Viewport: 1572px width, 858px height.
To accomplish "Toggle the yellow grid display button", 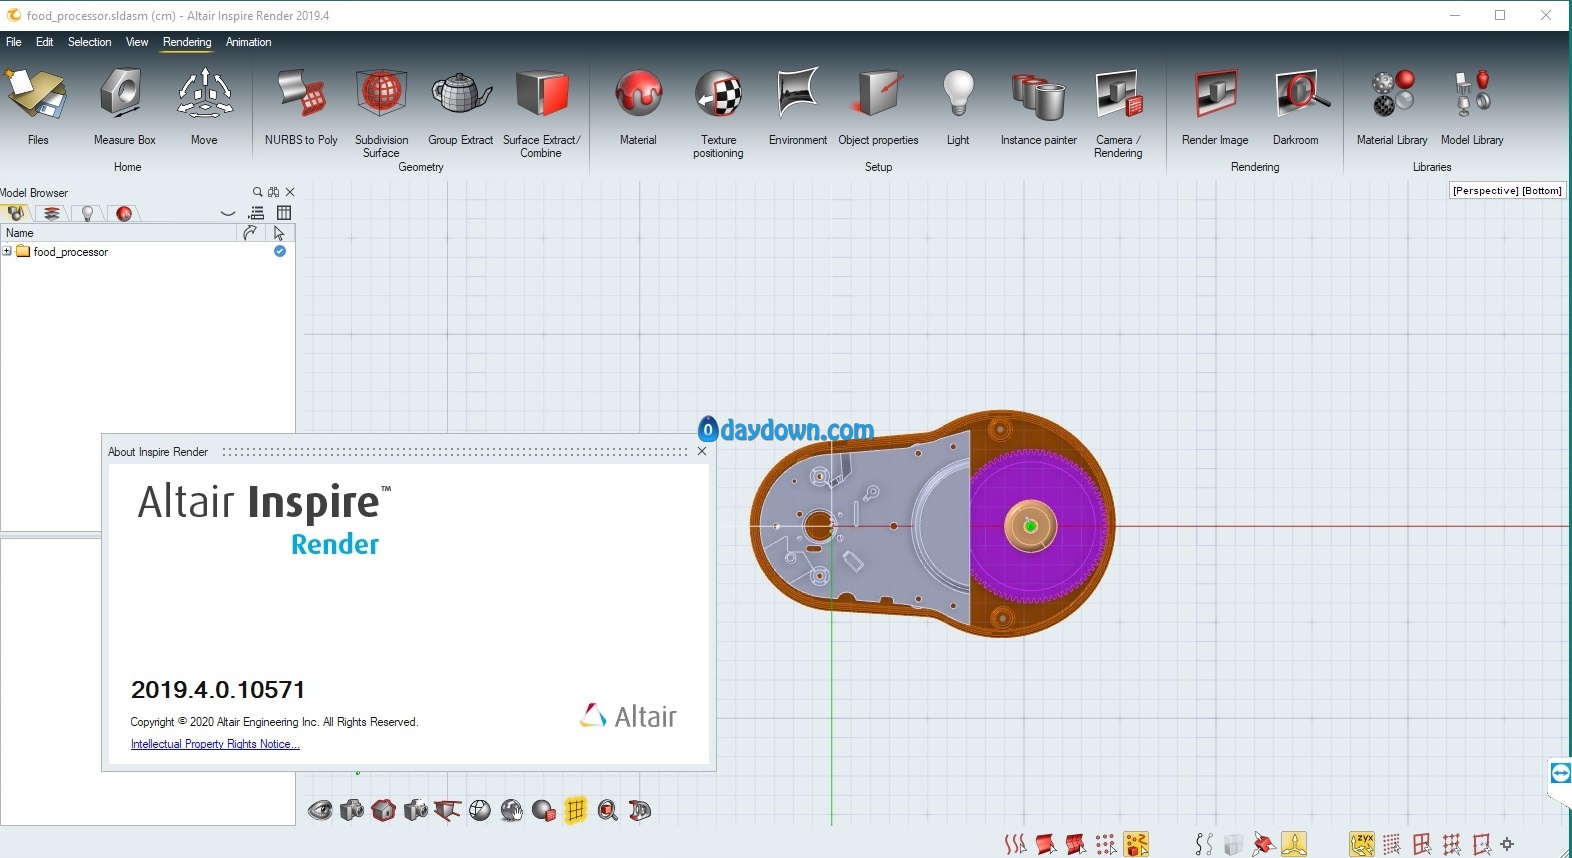I will pyautogui.click(x=575, y=810).
